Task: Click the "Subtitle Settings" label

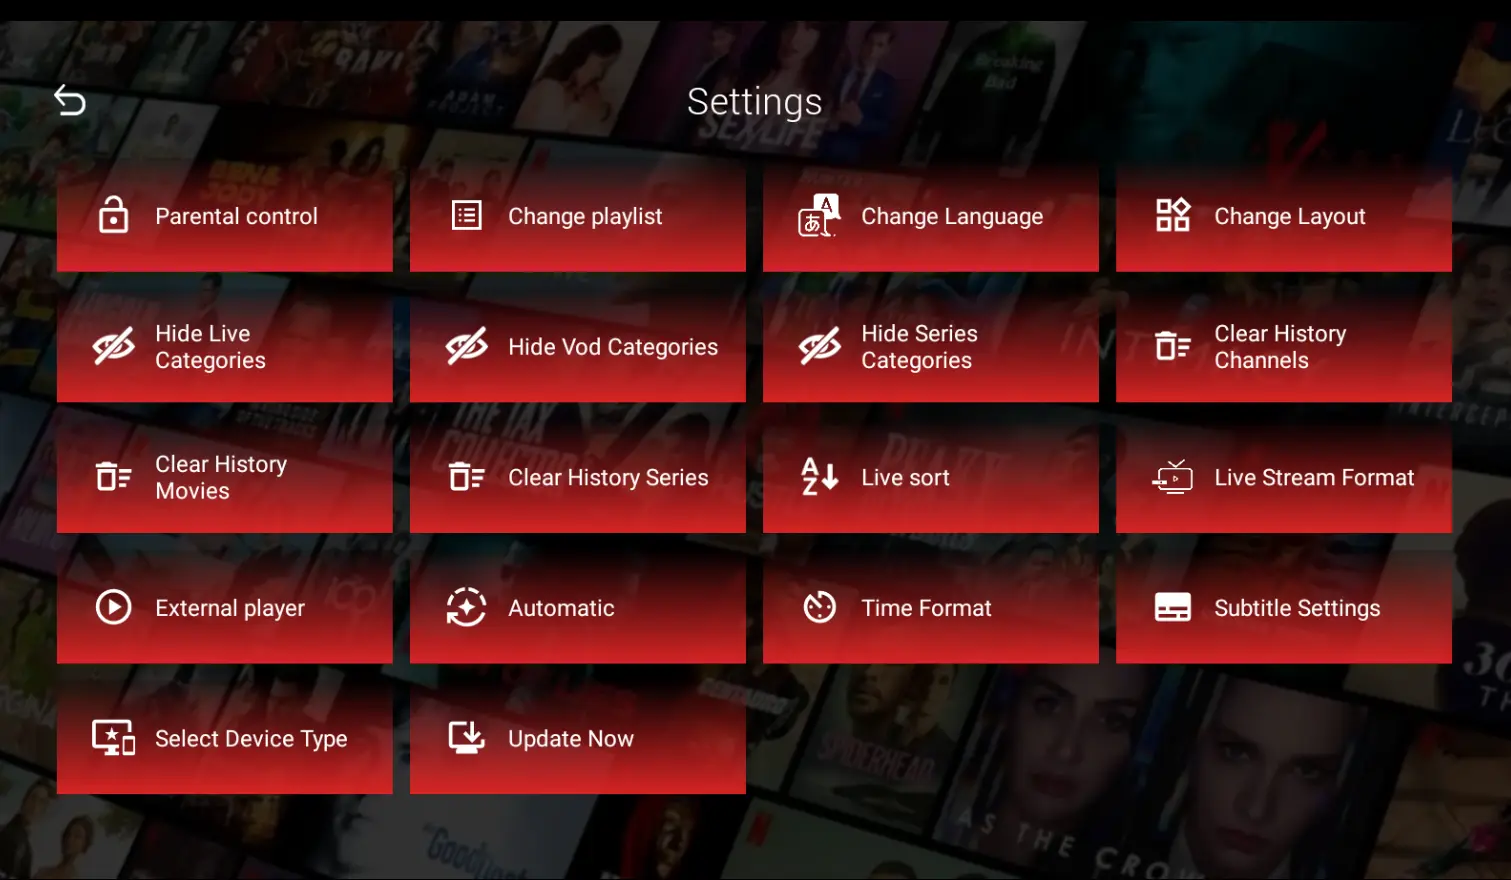Action: click(x=1297, y=608)
